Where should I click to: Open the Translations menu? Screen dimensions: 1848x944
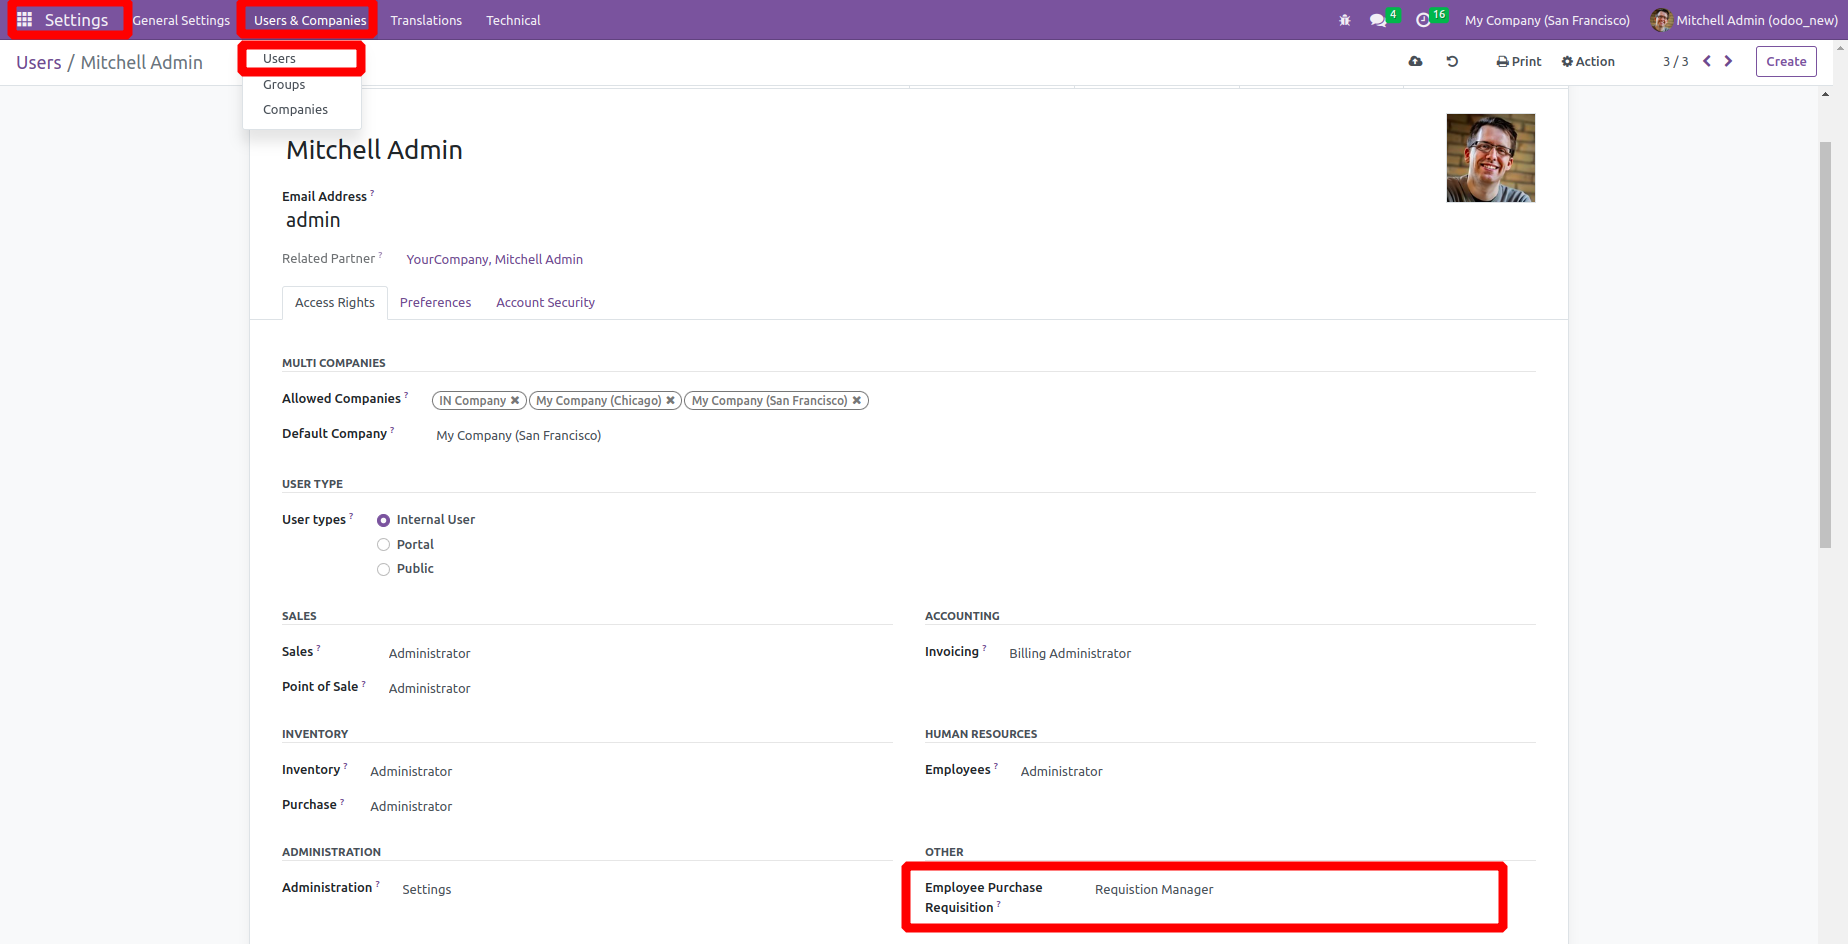tap(426, 20)
